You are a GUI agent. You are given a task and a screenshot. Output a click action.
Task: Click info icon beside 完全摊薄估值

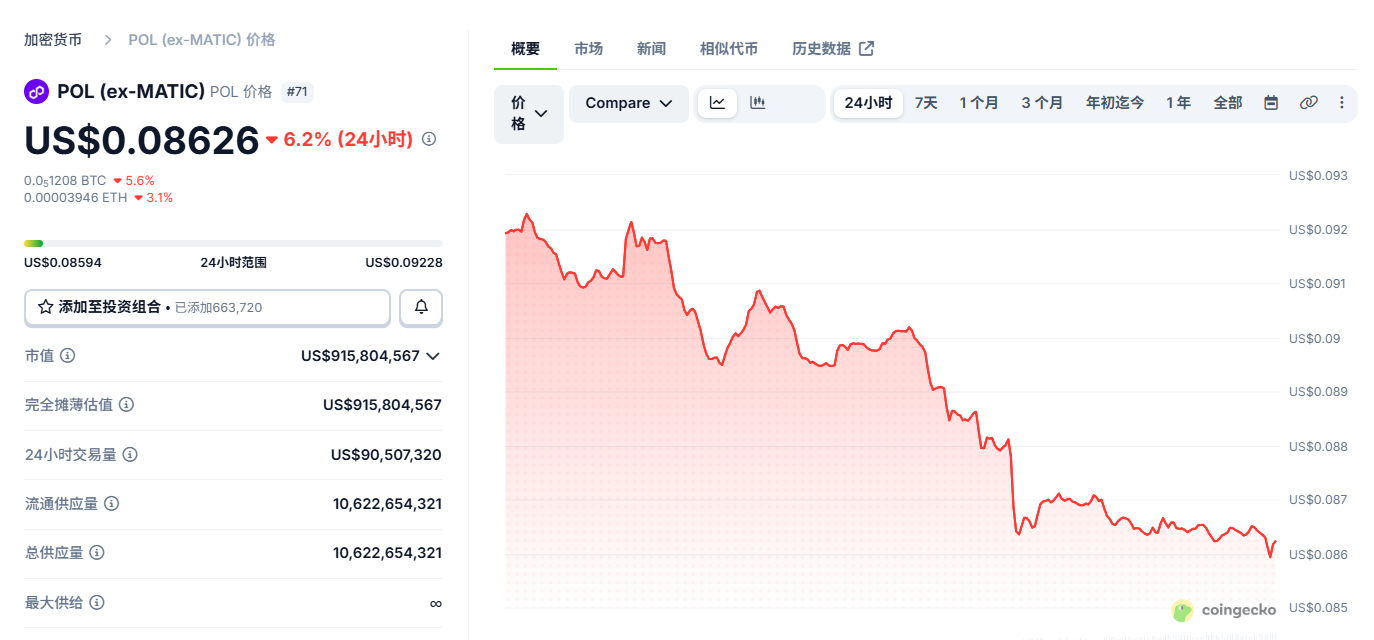[127, 405]
